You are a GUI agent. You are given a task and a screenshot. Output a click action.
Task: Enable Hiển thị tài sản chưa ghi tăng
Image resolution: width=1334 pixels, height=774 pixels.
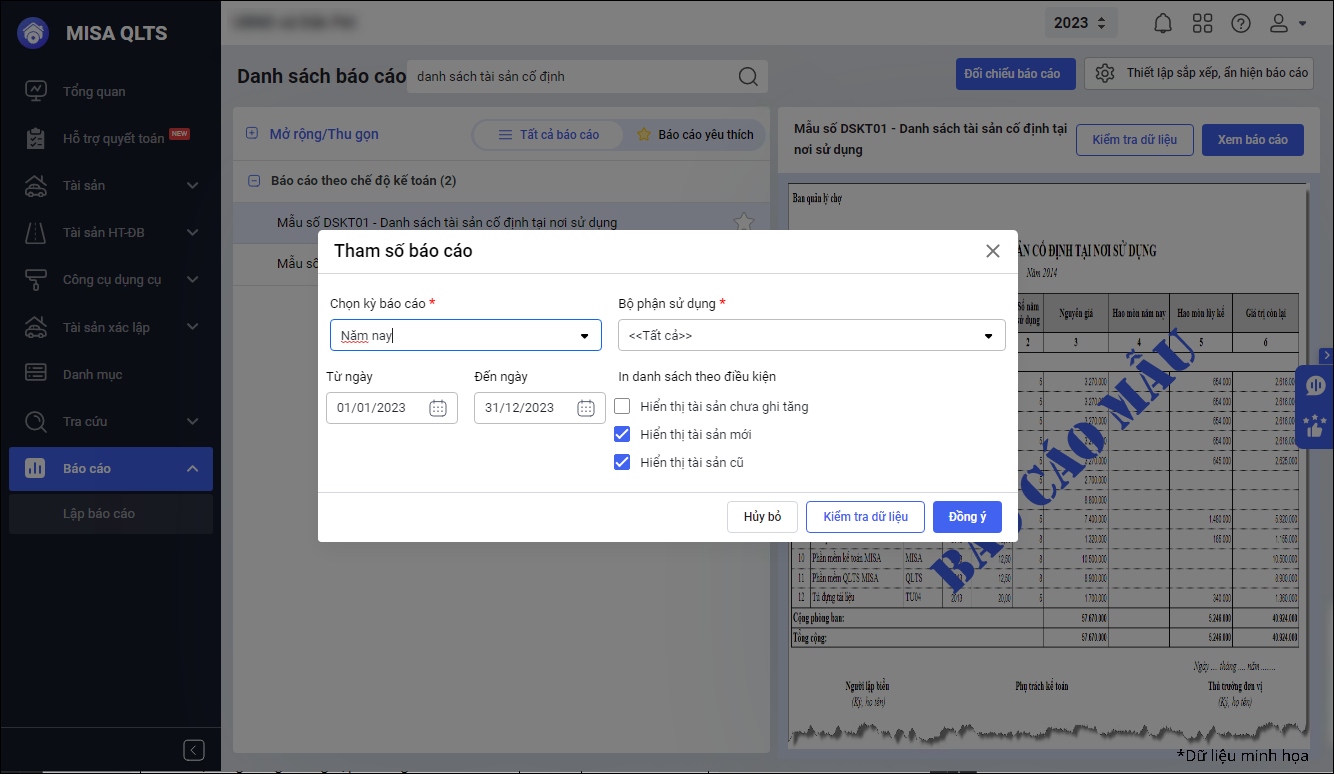tap(622, 406)
